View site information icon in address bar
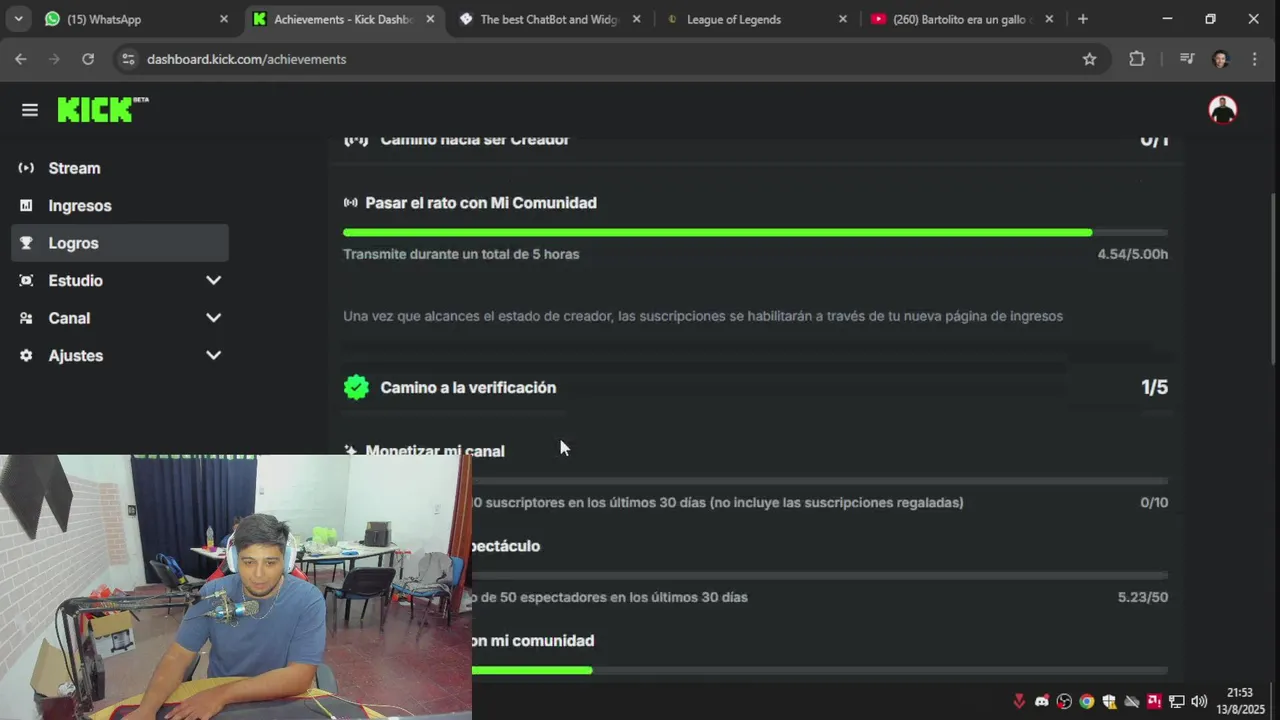 (x=128, y=59)
